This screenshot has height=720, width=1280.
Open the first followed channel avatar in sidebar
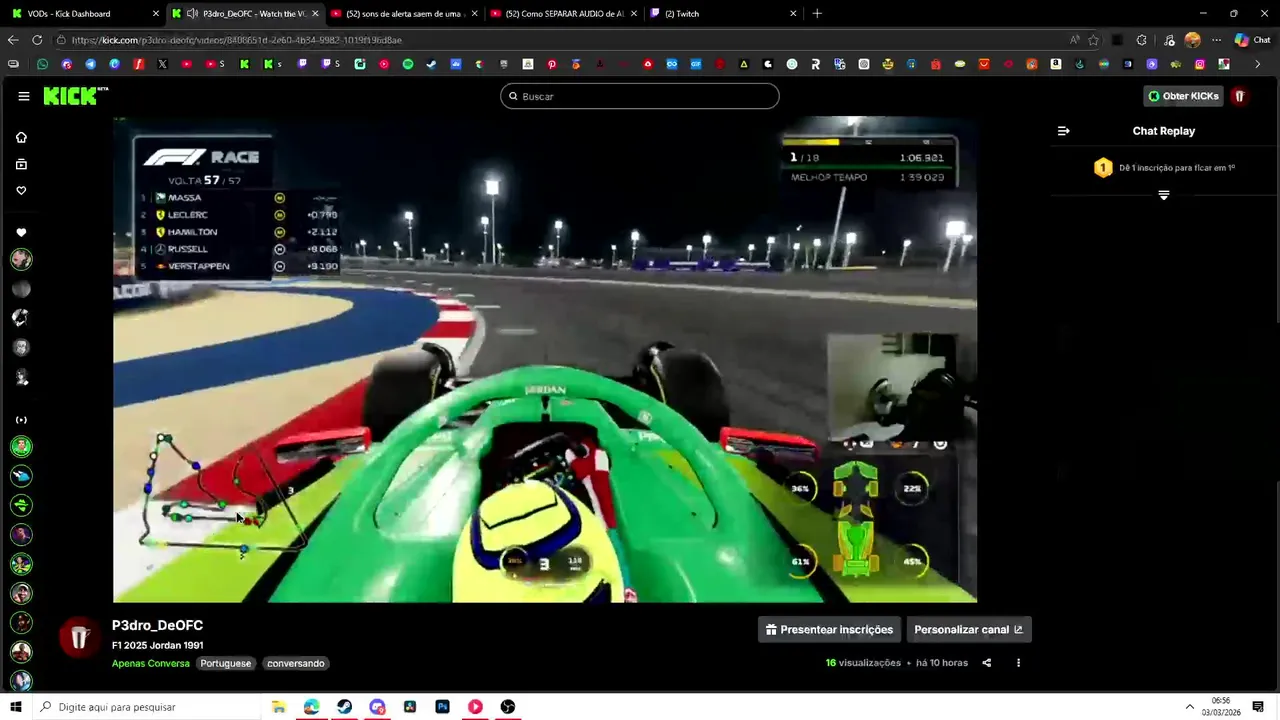(x=21, y=260)
